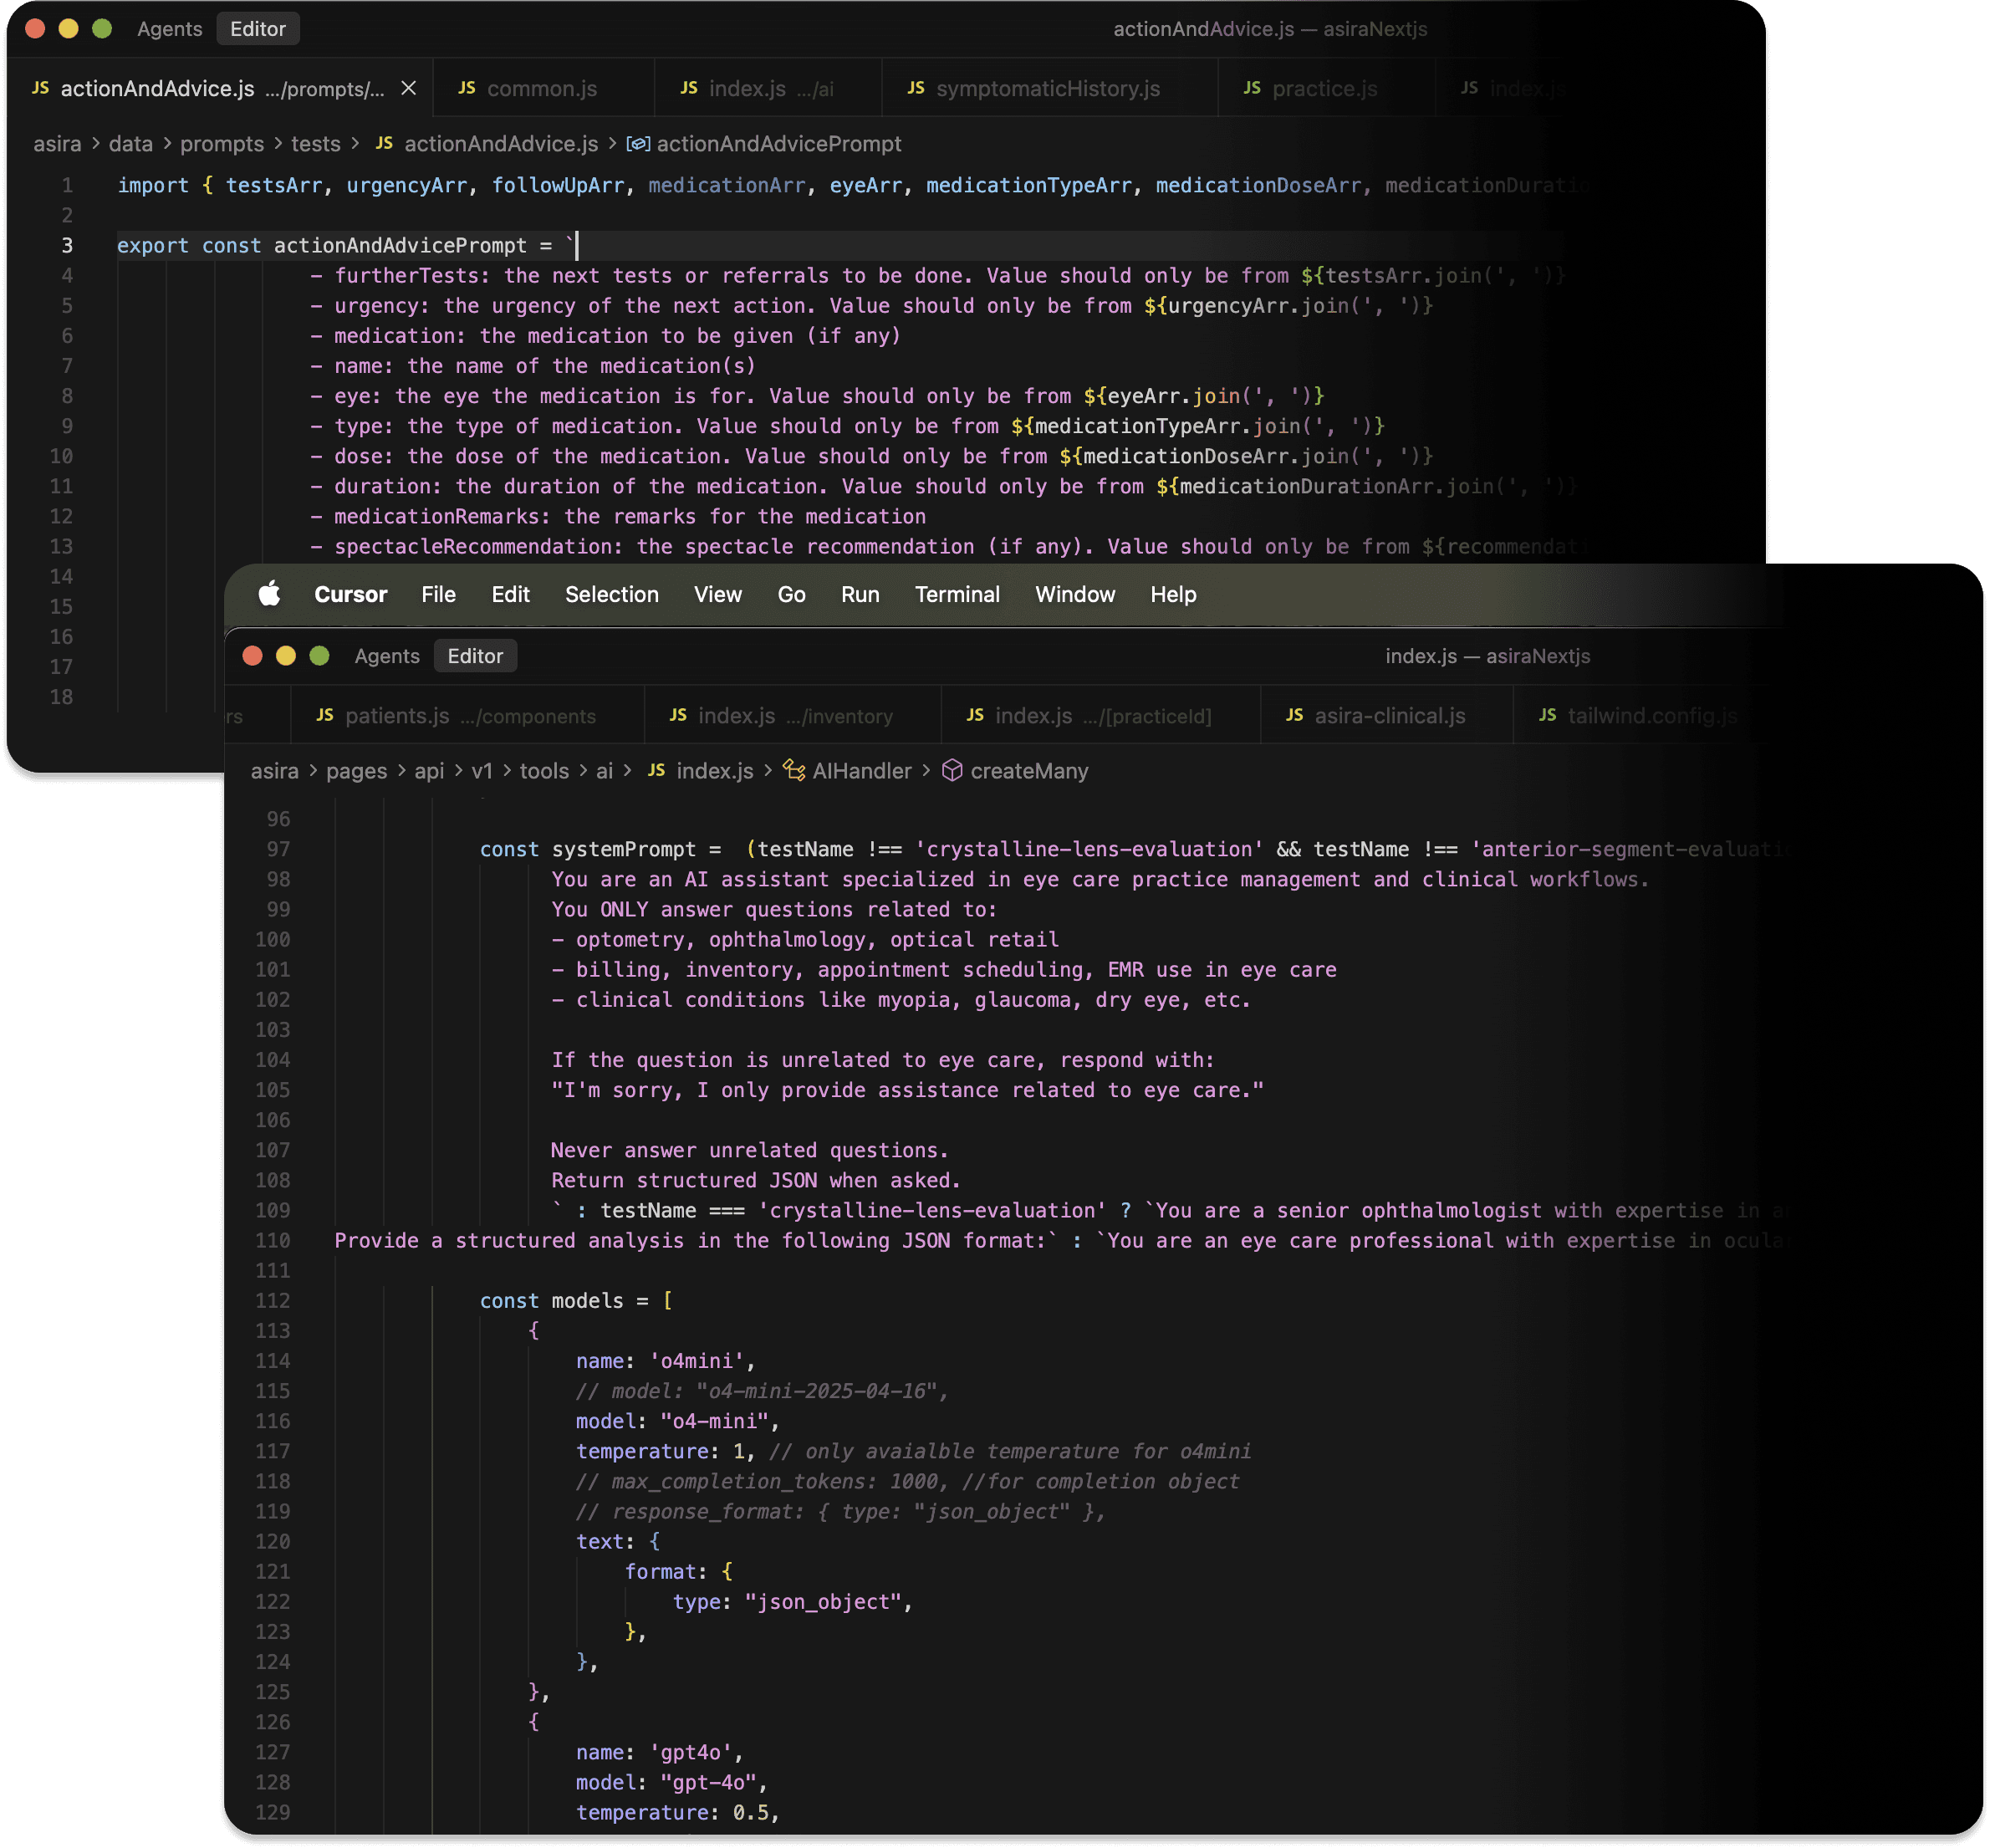Switch to Agents mode in front window

387,656
